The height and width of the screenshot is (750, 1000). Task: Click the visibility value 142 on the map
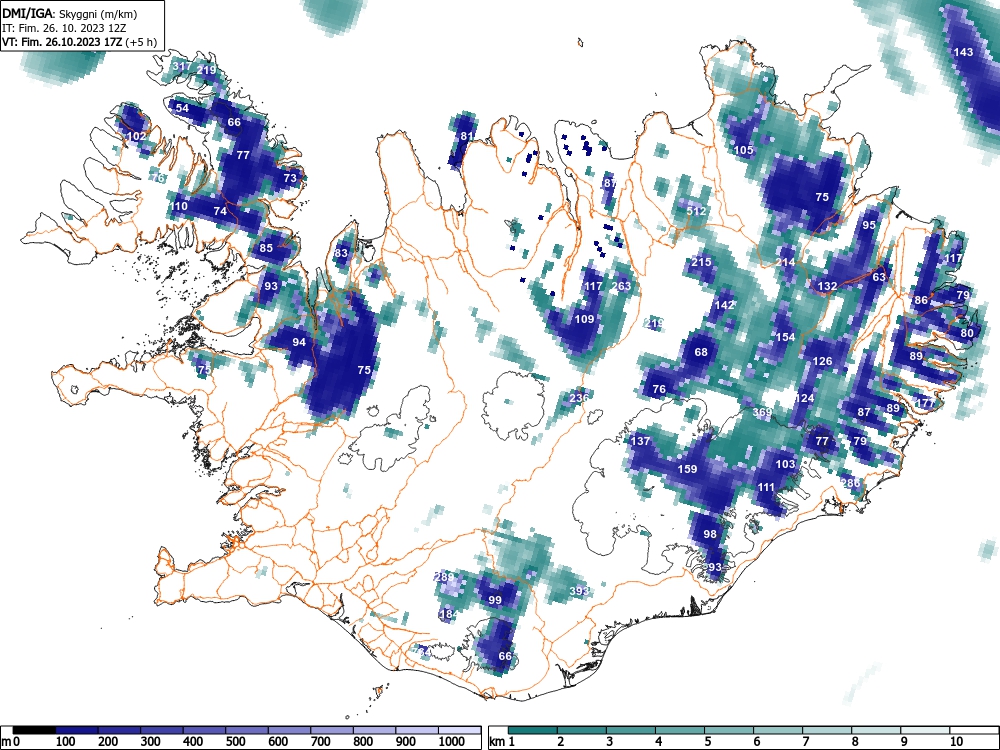[724, 305]
